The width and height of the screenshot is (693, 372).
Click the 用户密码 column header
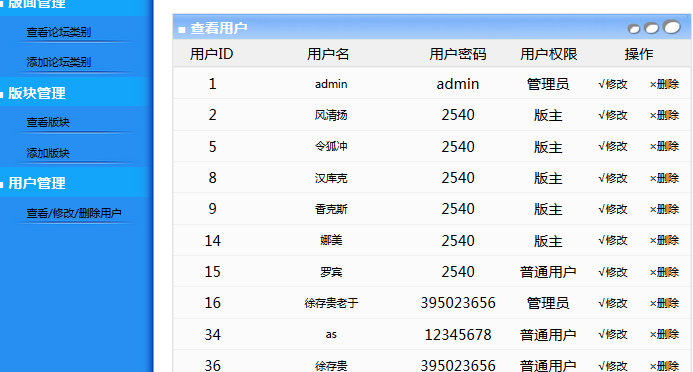[457, 54]
